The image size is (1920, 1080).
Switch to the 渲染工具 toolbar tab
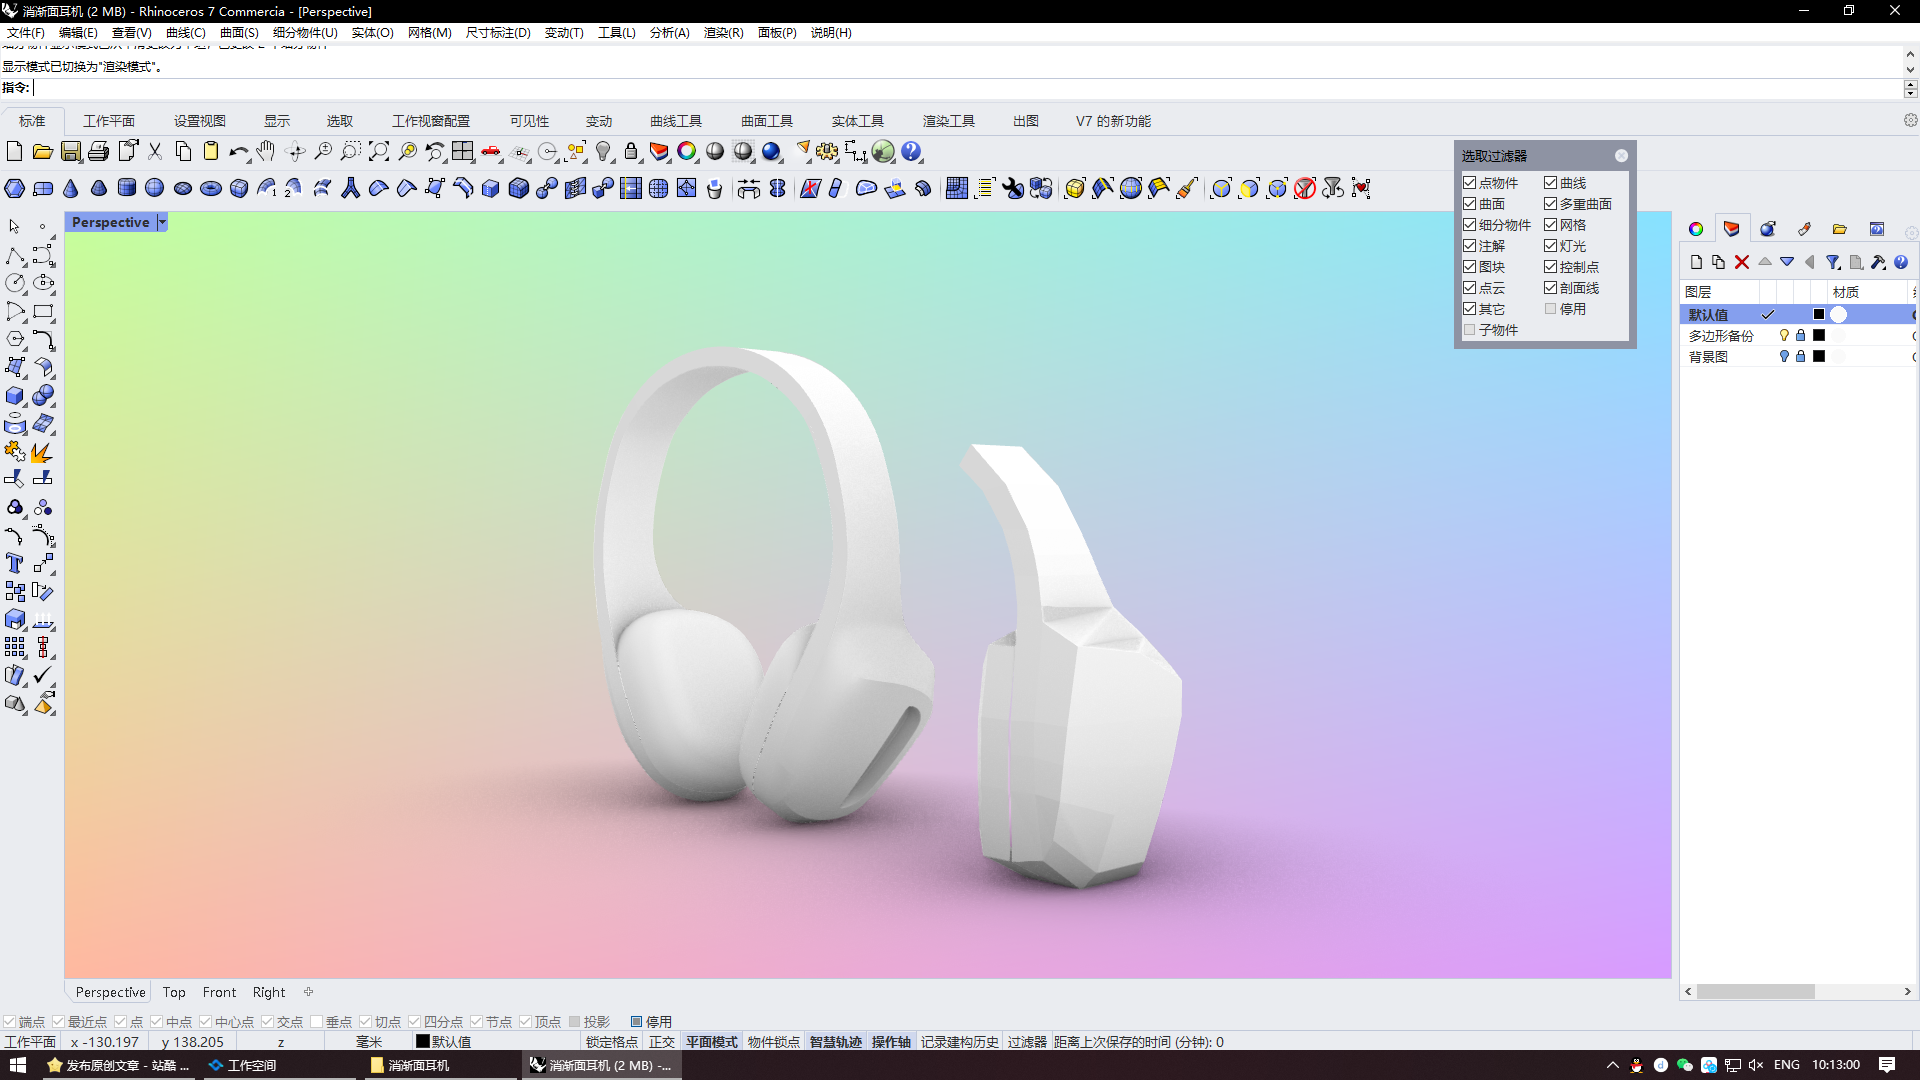tap(948, 121)
